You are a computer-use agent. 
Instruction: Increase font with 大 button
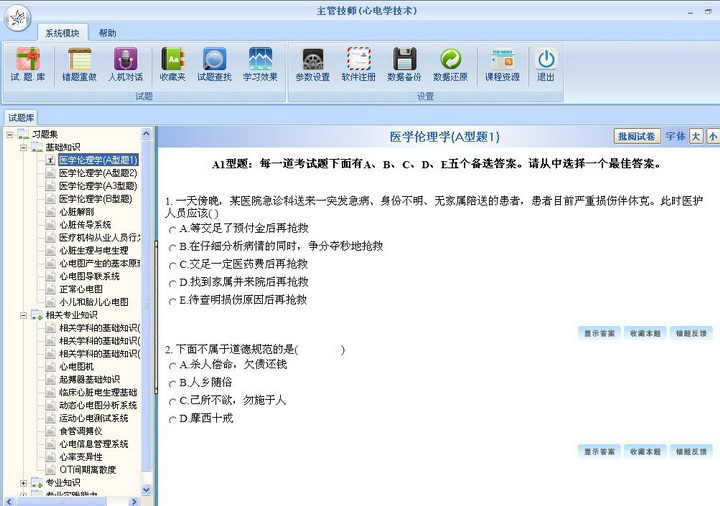pos(696,136)
